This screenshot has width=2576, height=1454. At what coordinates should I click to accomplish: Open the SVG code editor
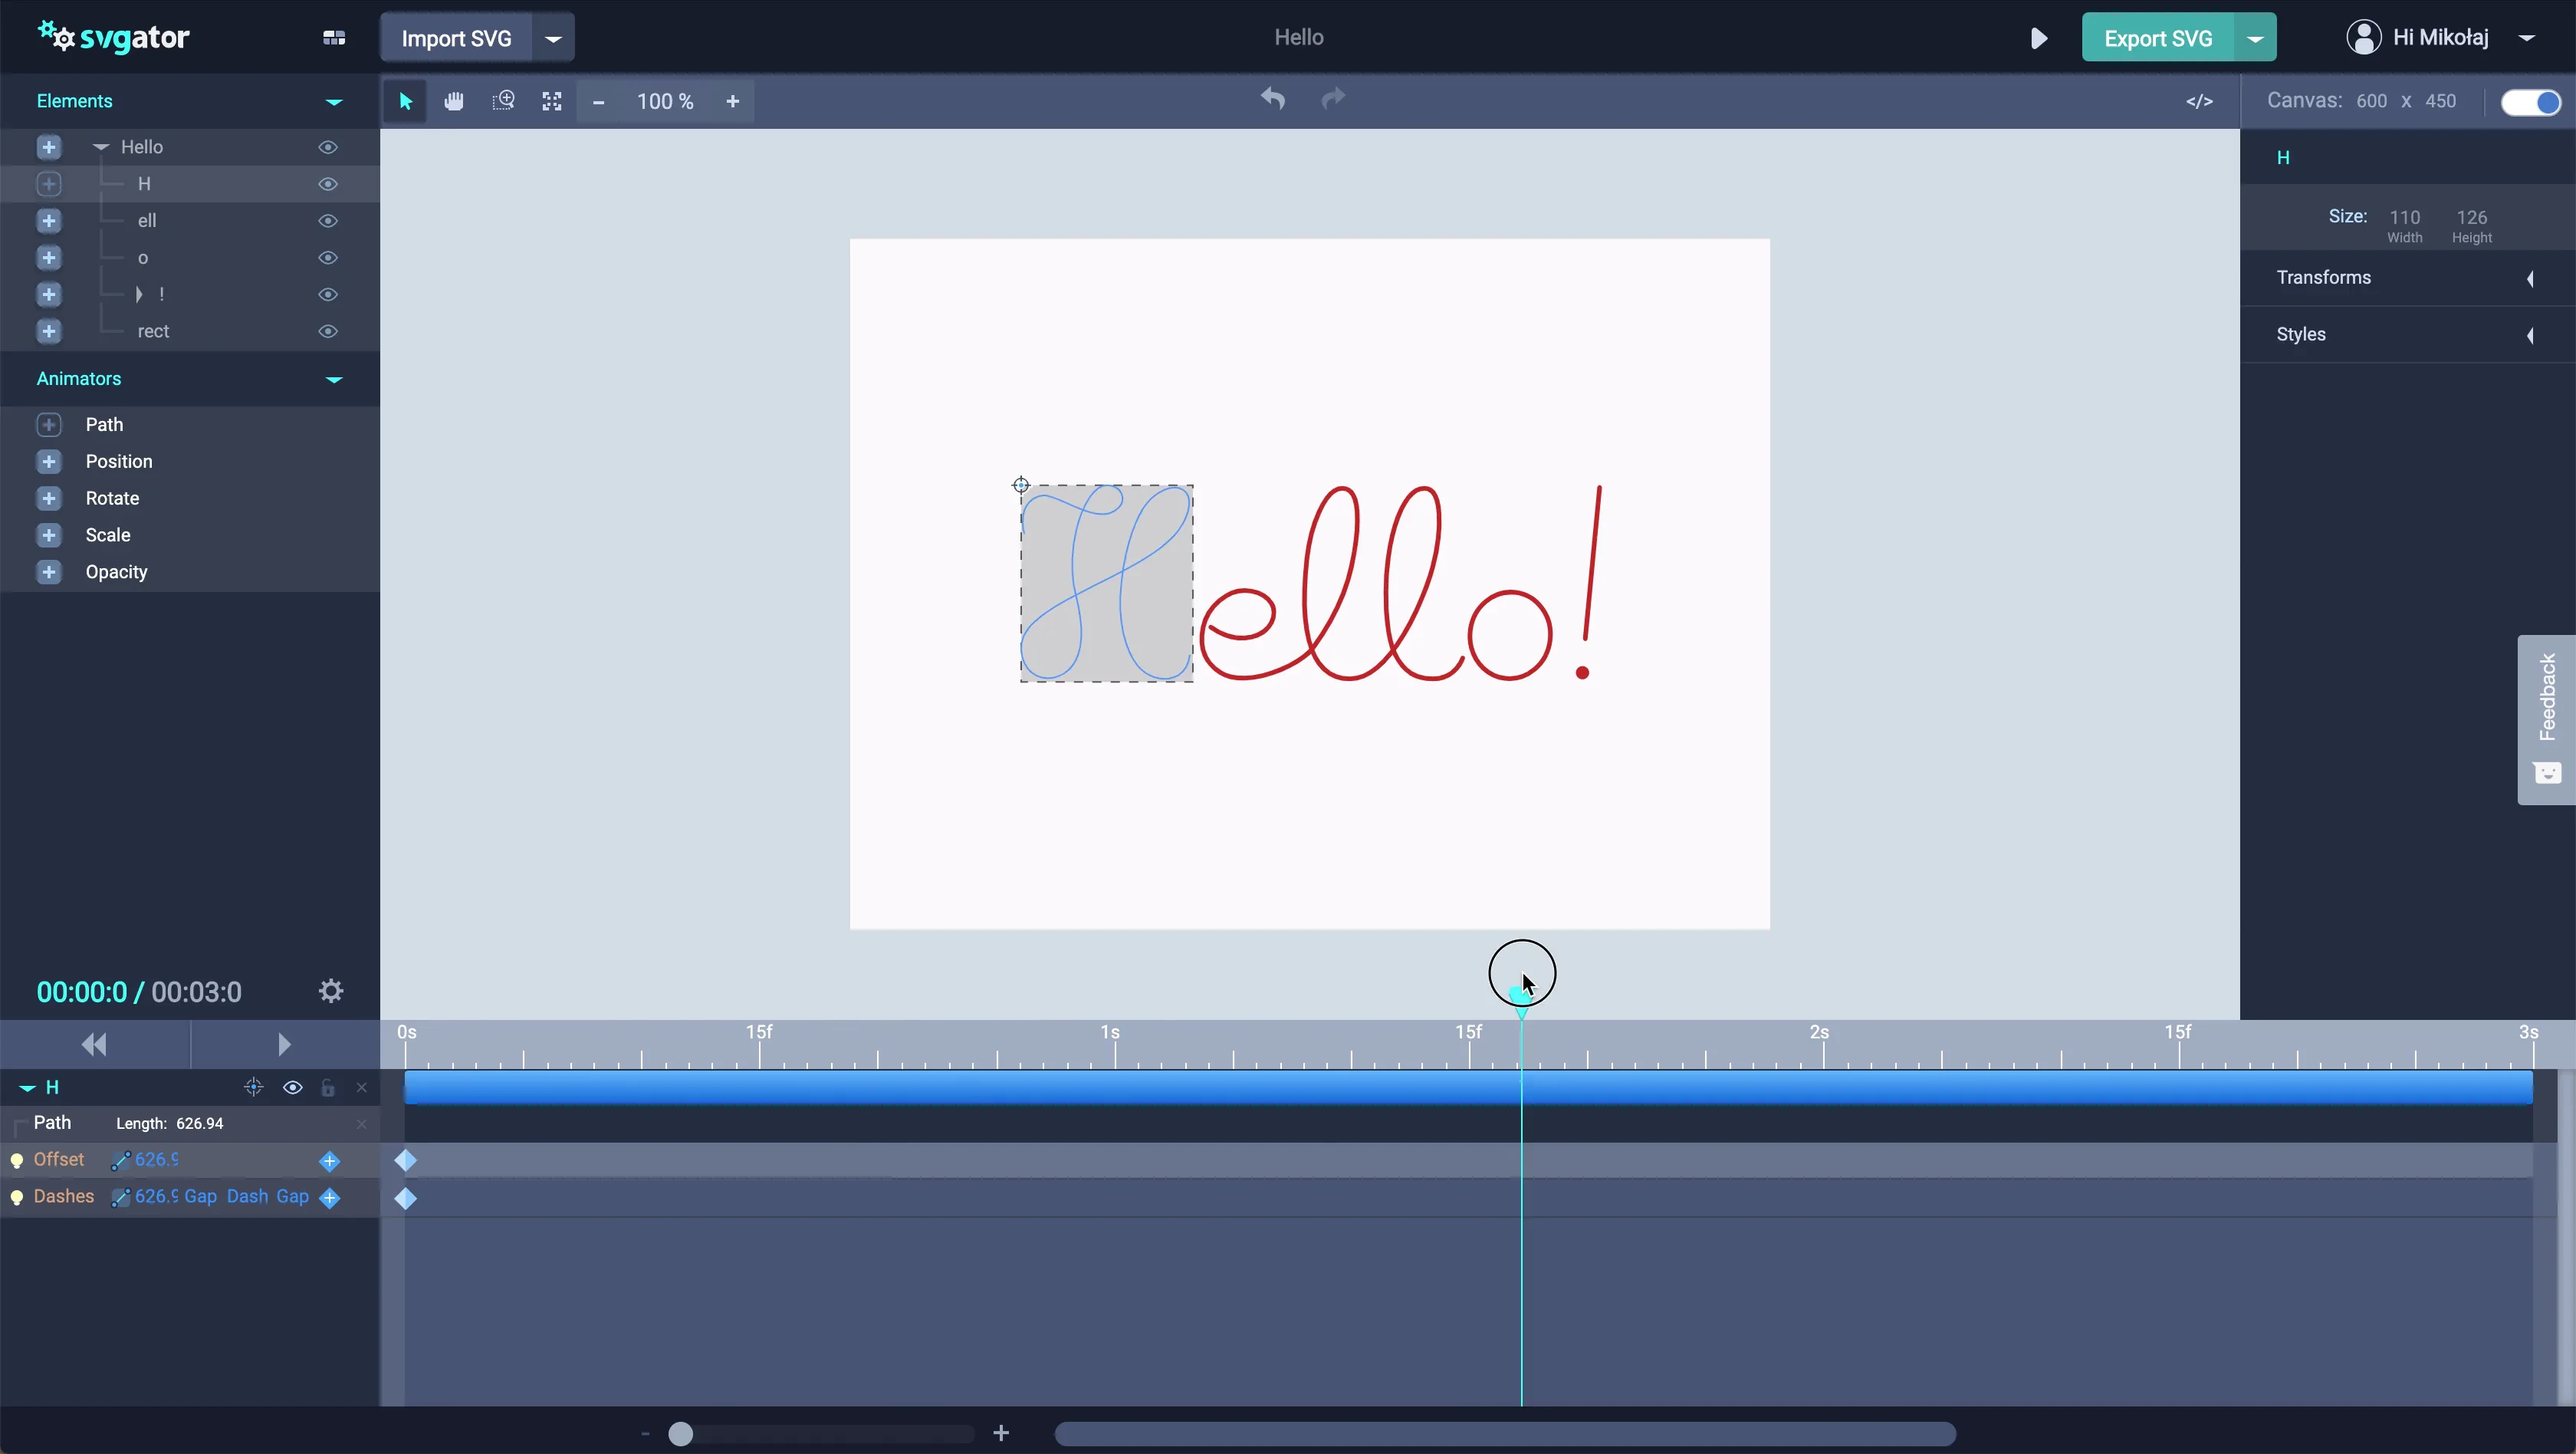(x=2198, y=101)
